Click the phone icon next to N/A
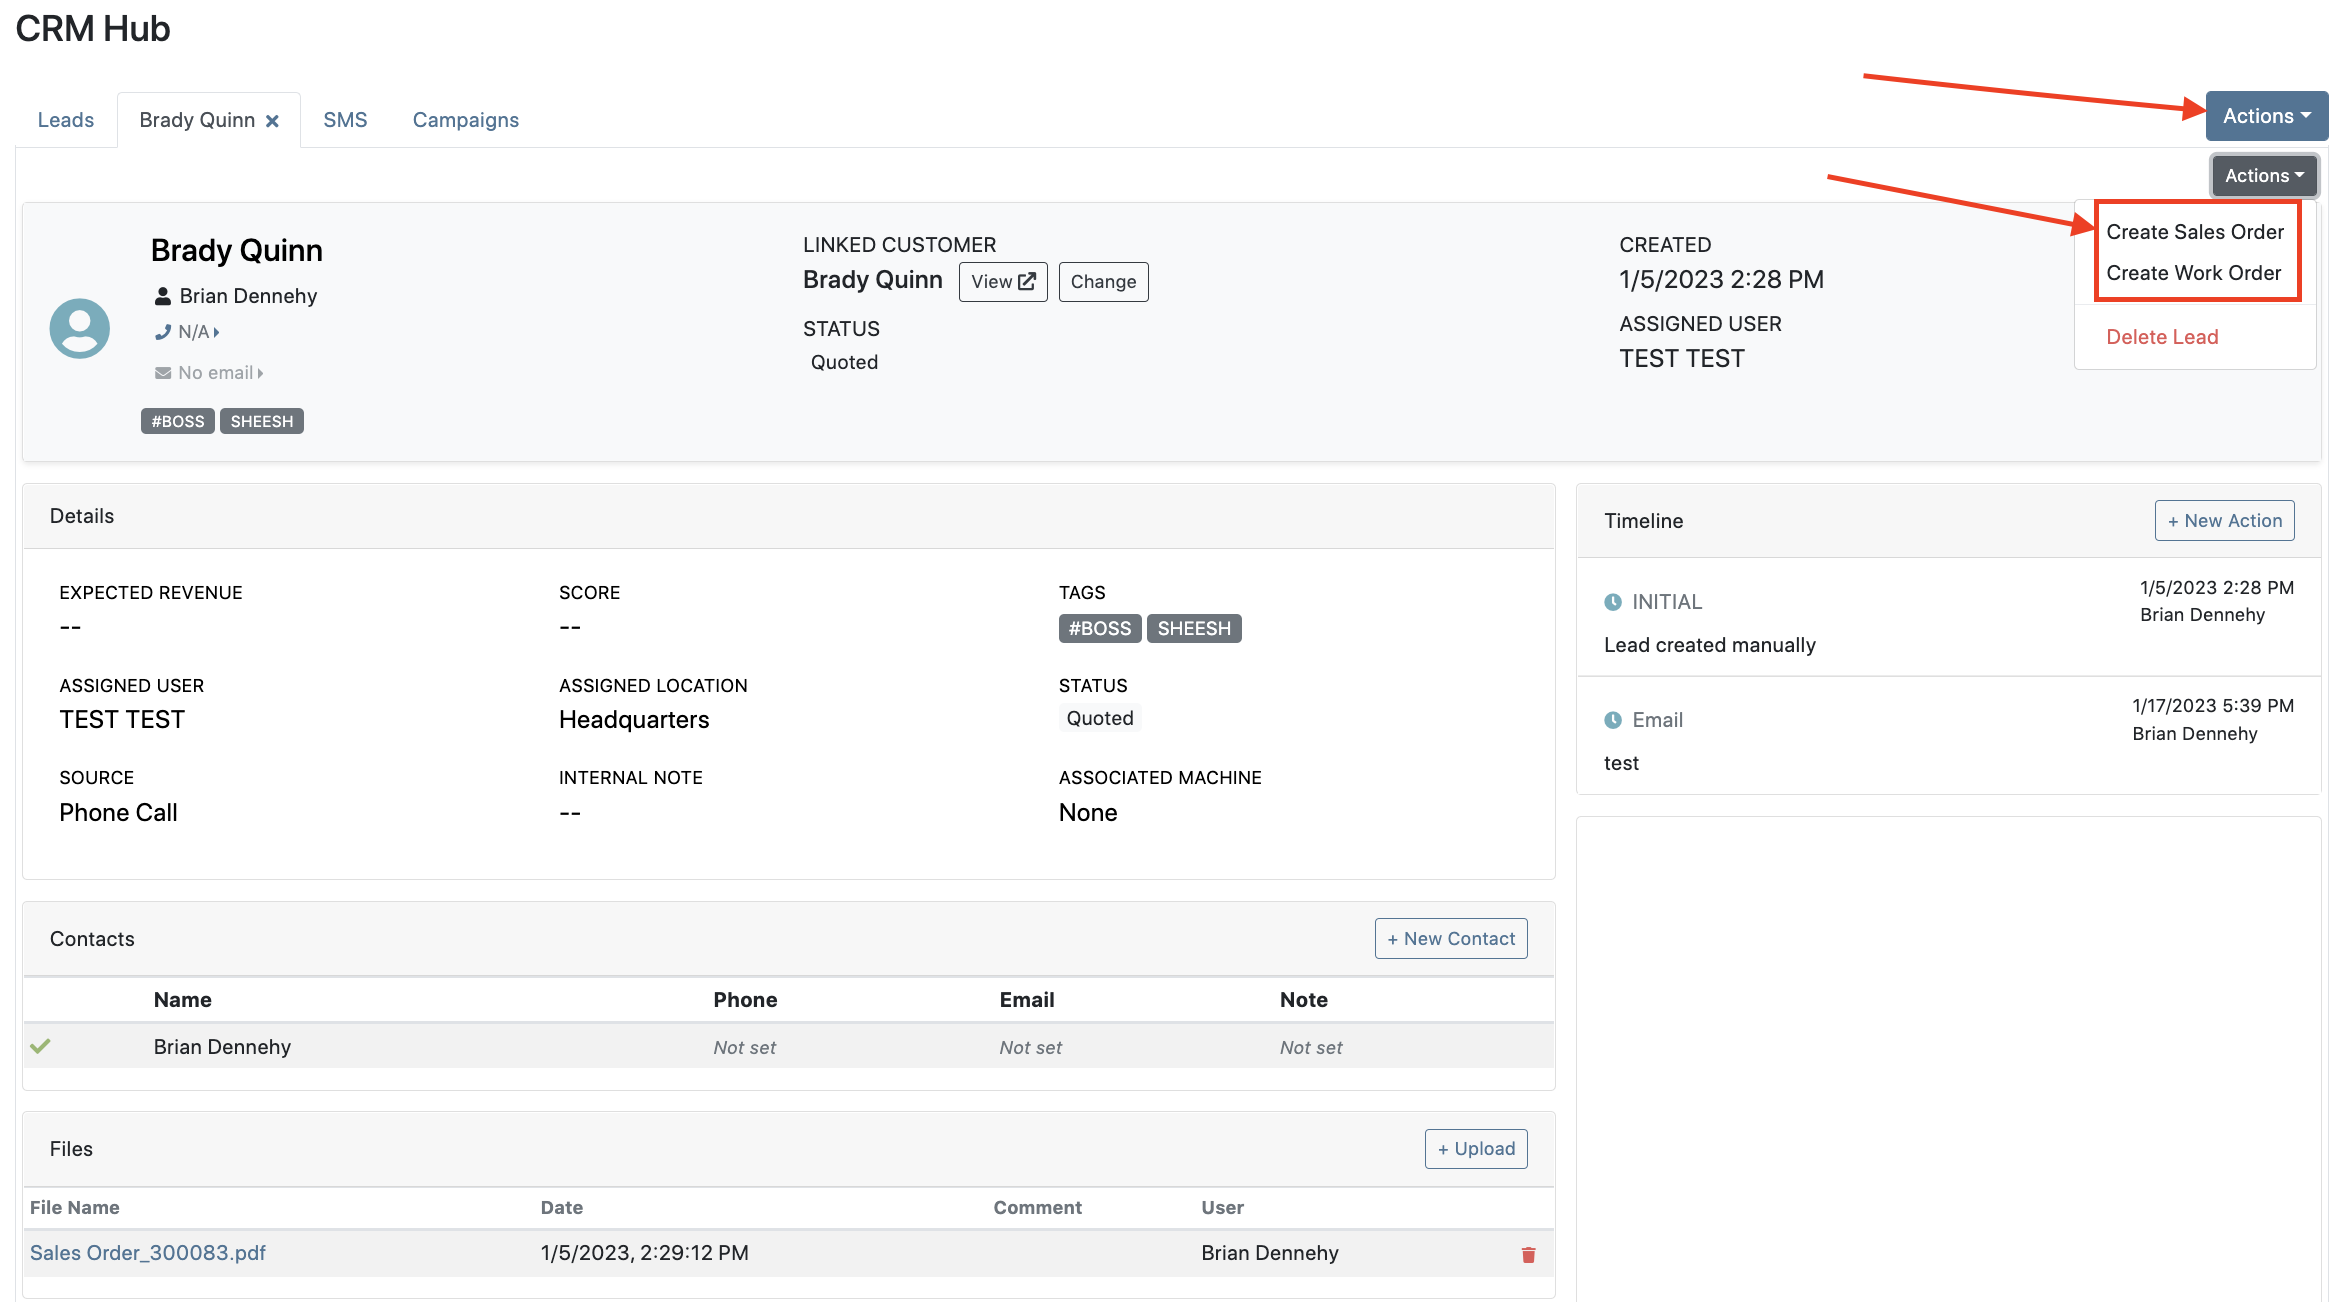Viewport: 2344px width, 1302px height. (163, 332)
